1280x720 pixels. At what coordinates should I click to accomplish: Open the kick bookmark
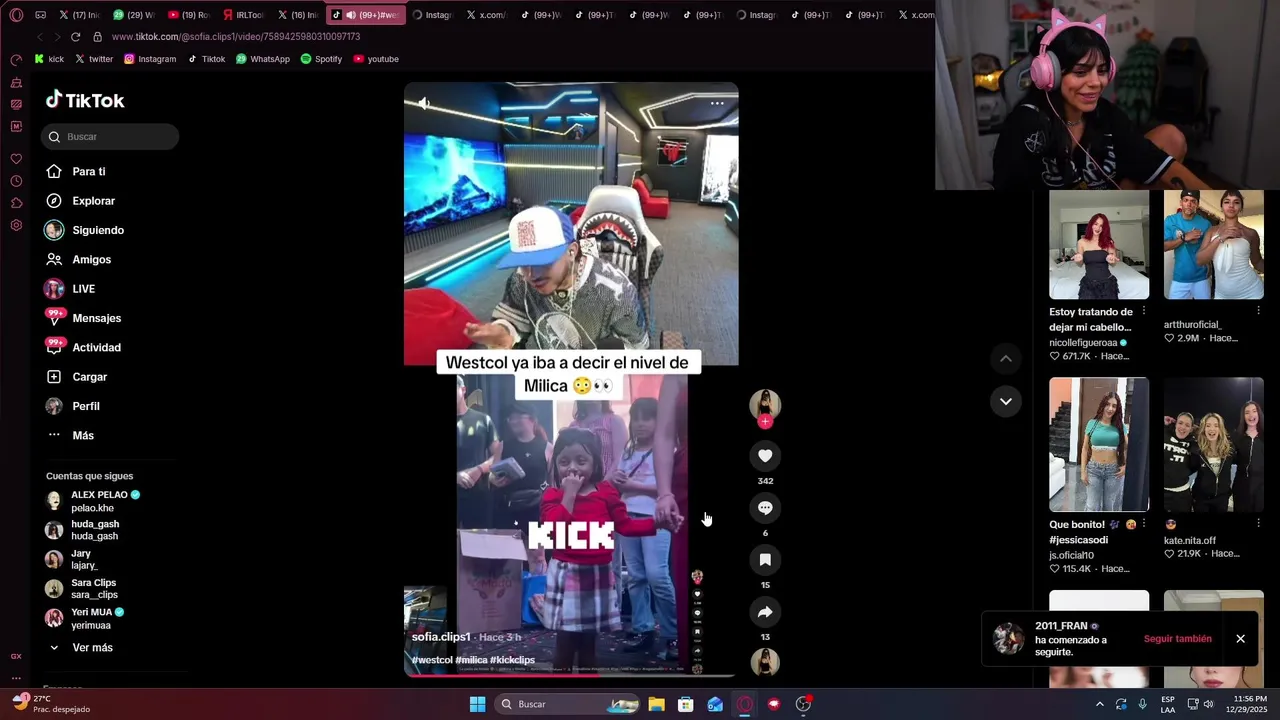49,59
